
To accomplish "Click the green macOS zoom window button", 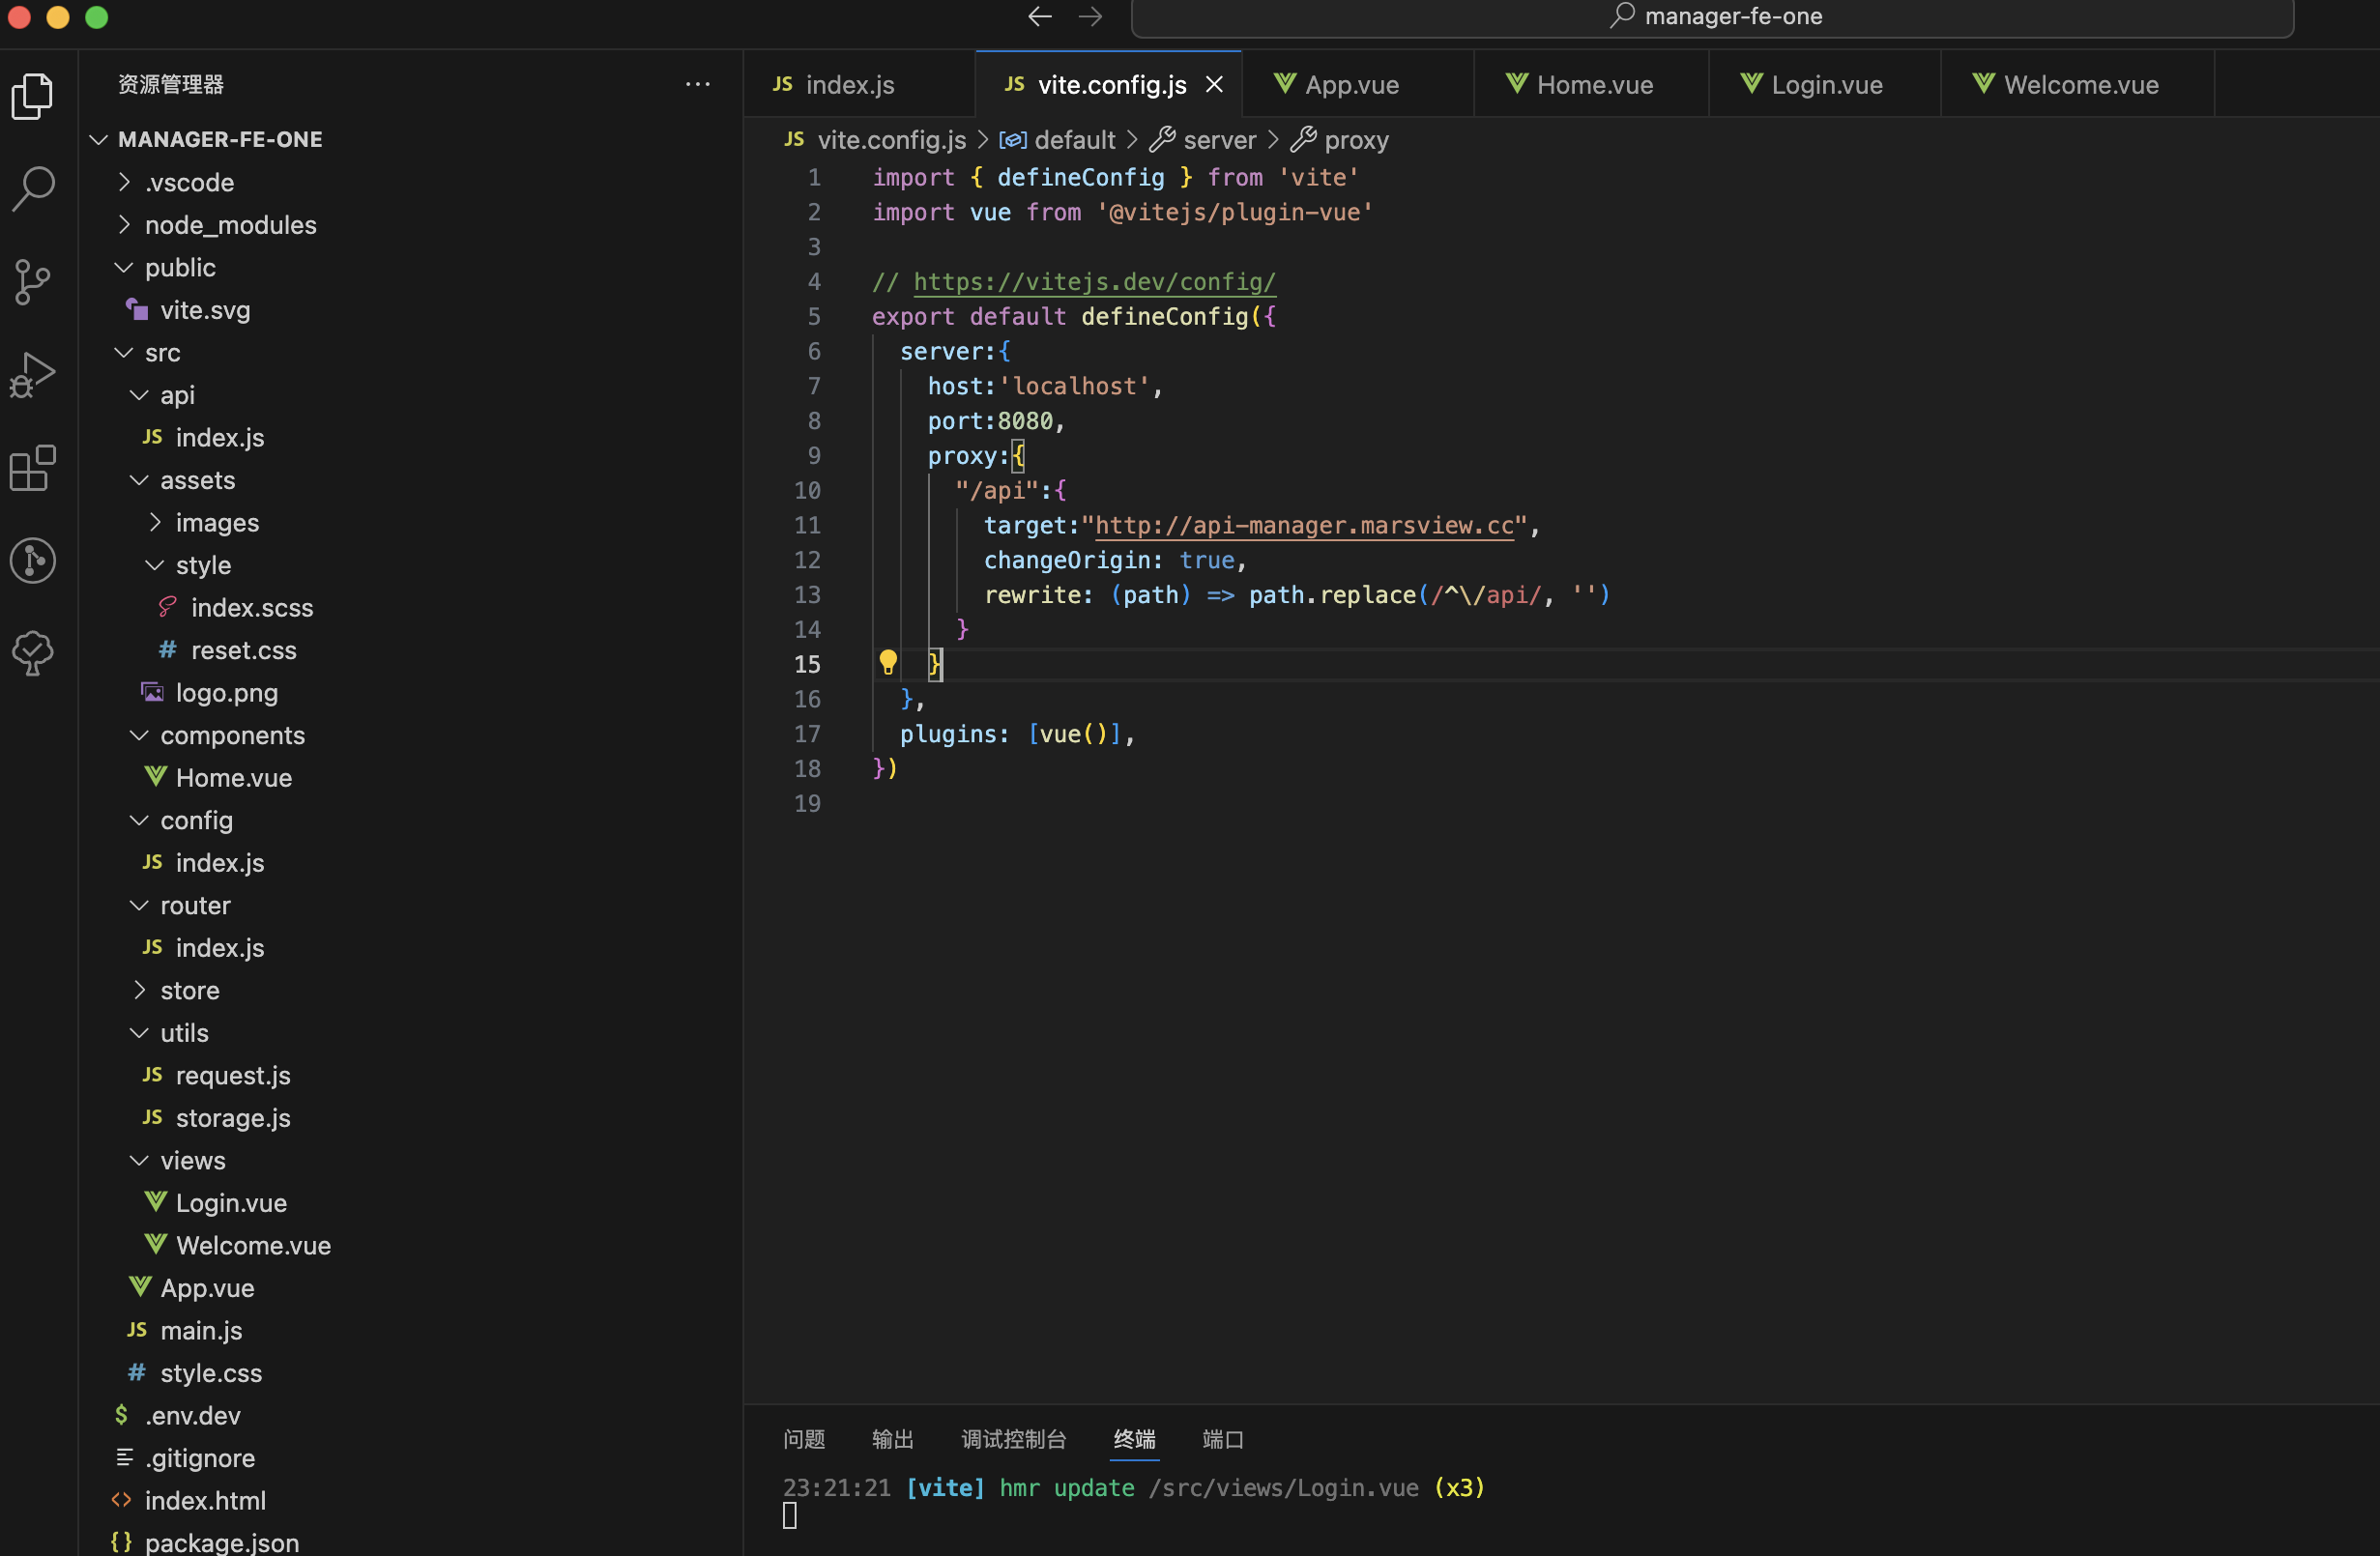I will coord(97,17).
